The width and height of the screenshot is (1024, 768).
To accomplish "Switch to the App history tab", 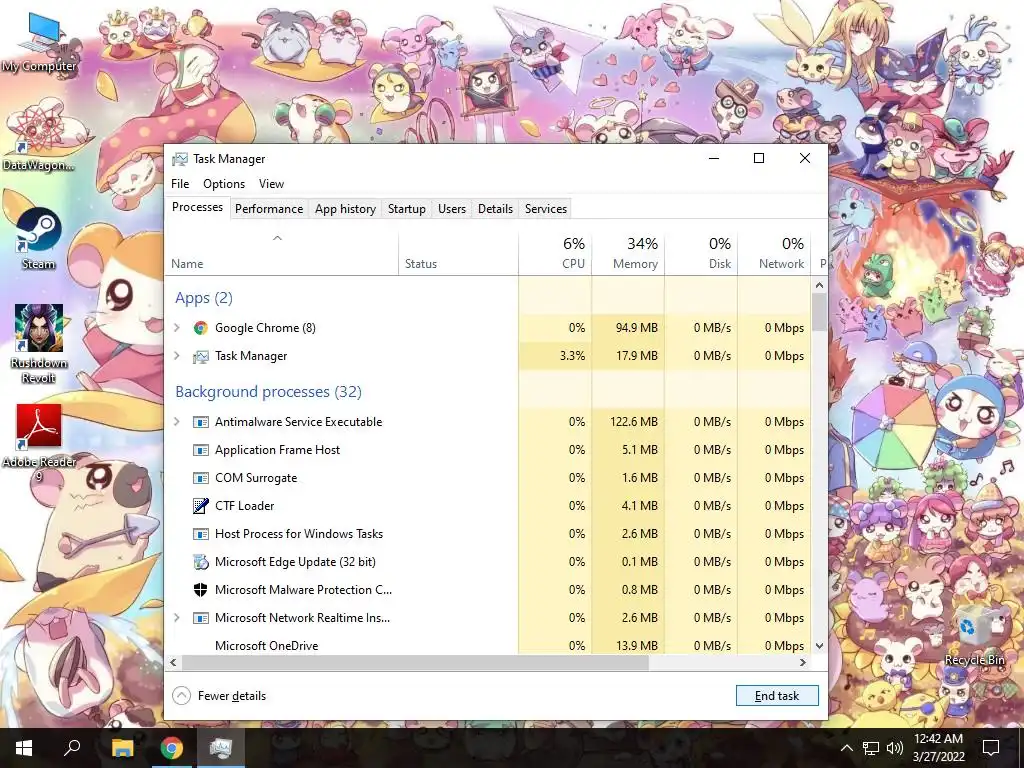I will click(x=345, y=209).
